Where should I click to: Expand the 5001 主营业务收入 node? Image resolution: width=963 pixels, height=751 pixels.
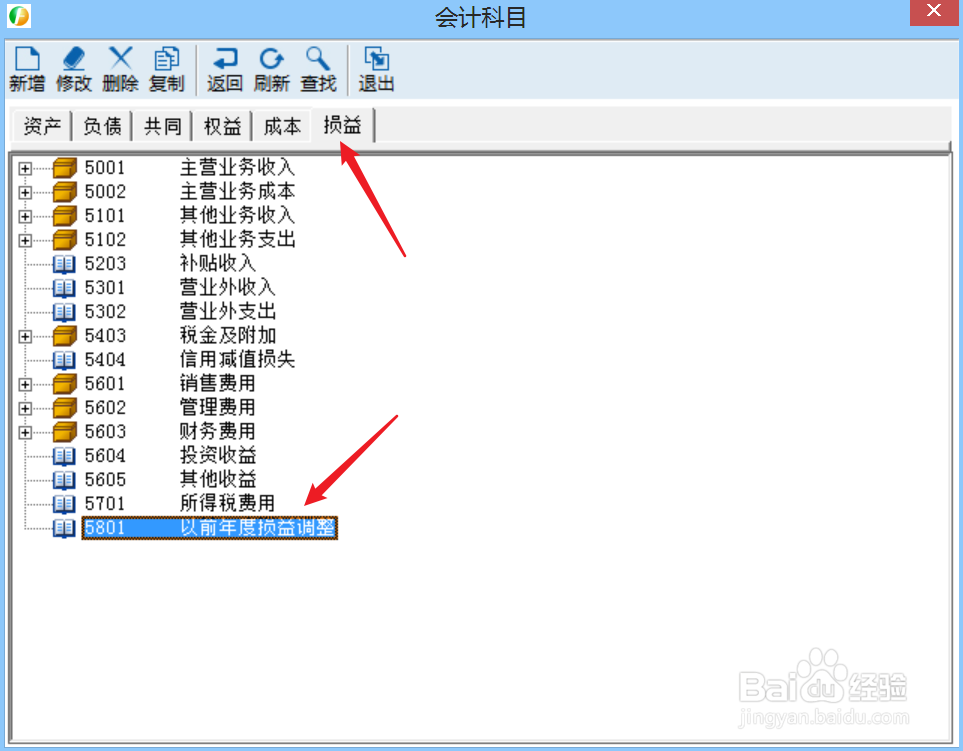click(25, 168)
